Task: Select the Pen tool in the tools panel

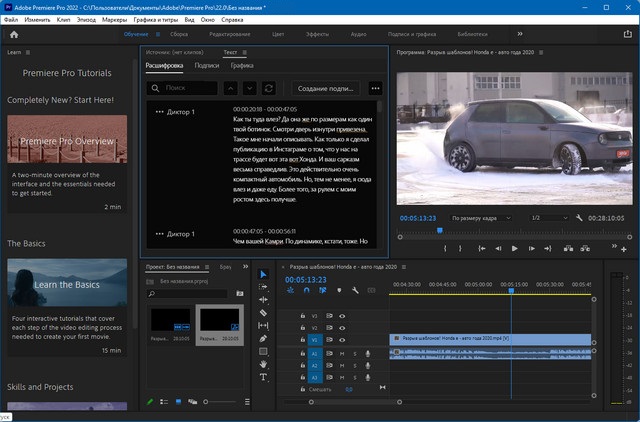Action: point(264,339)
